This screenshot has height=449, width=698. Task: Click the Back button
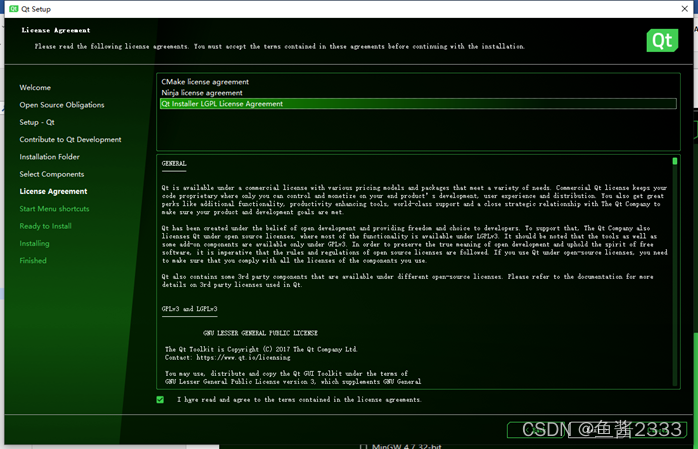coord(536,430)
